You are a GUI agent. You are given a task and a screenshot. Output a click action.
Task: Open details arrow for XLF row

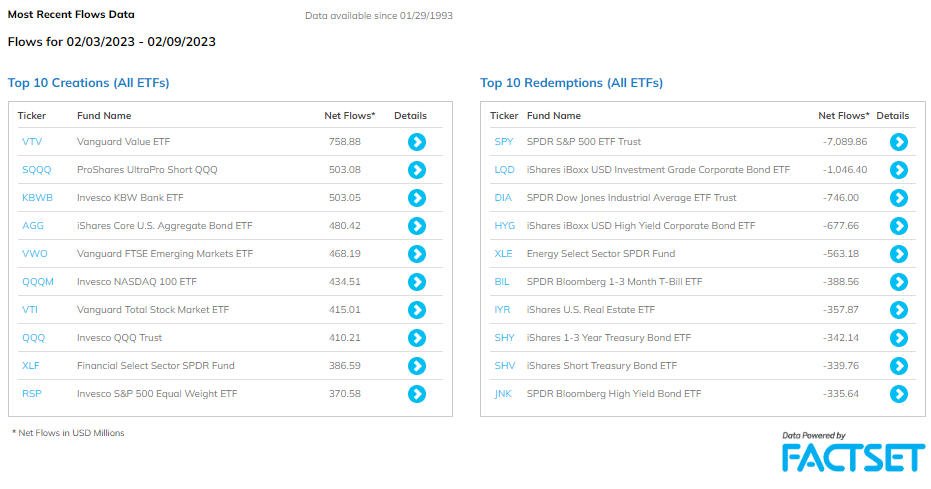pyautogui.click(x=417, y=366)
